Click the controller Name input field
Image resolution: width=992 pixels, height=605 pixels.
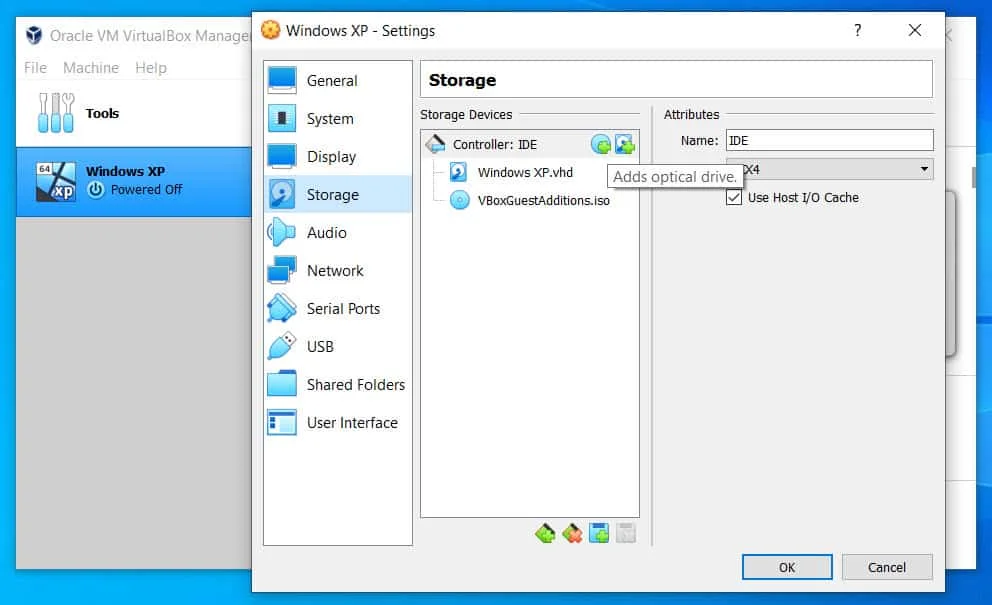pyautogui.click(x=829, y=140)
